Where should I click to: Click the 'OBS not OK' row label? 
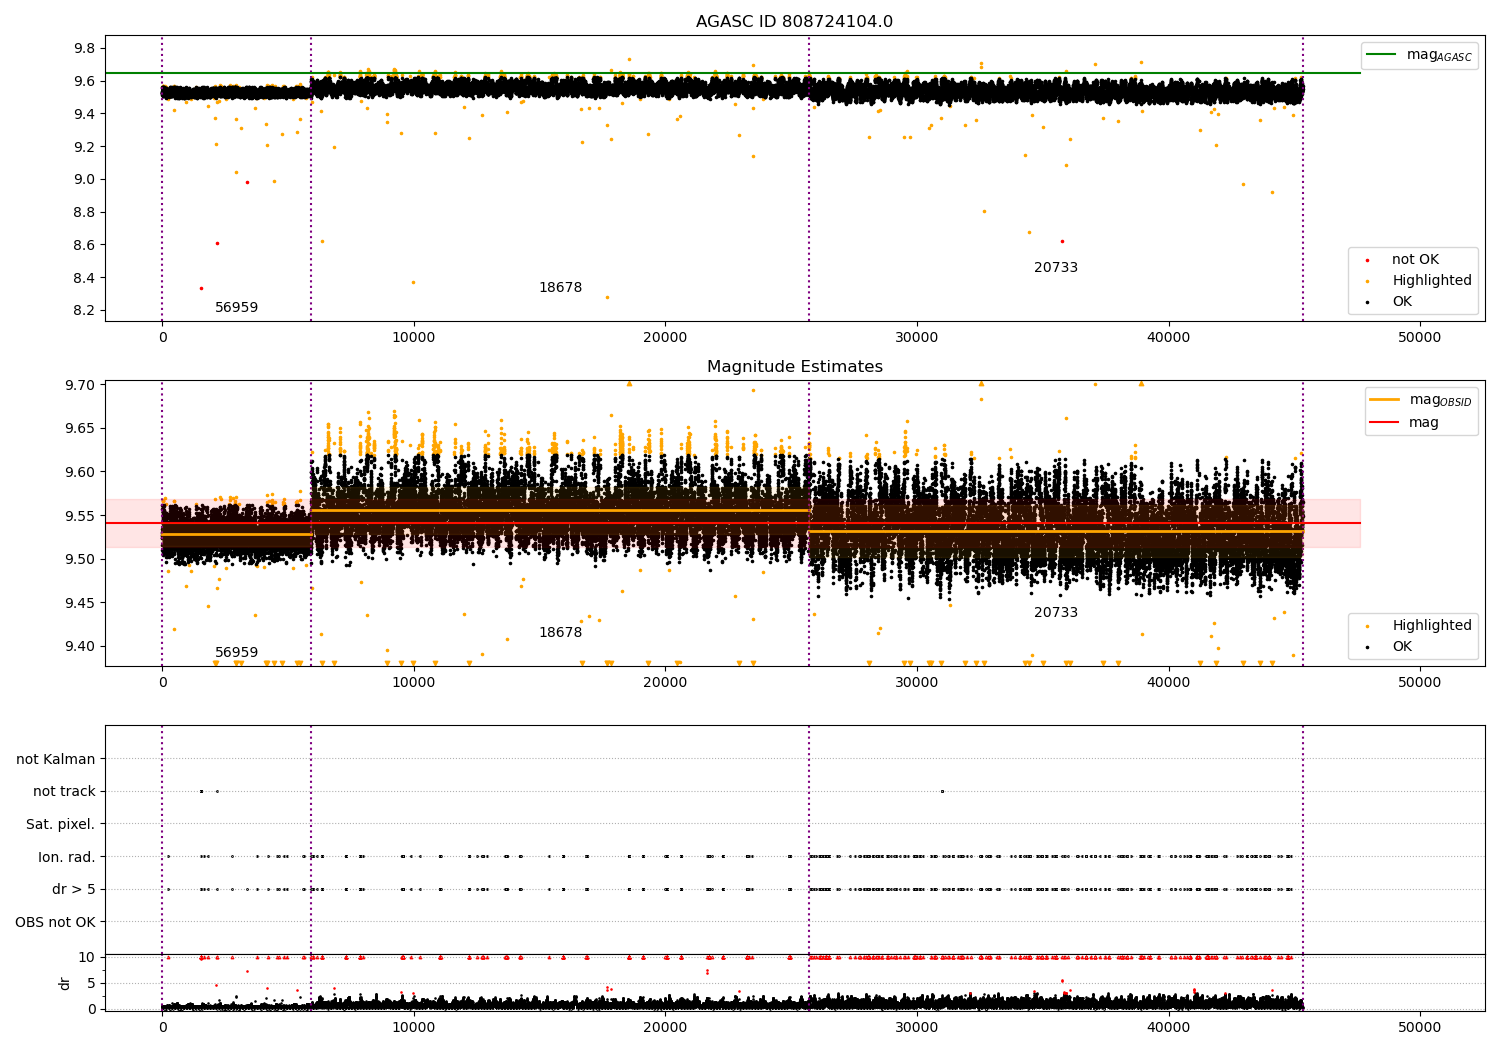point(55,923)
